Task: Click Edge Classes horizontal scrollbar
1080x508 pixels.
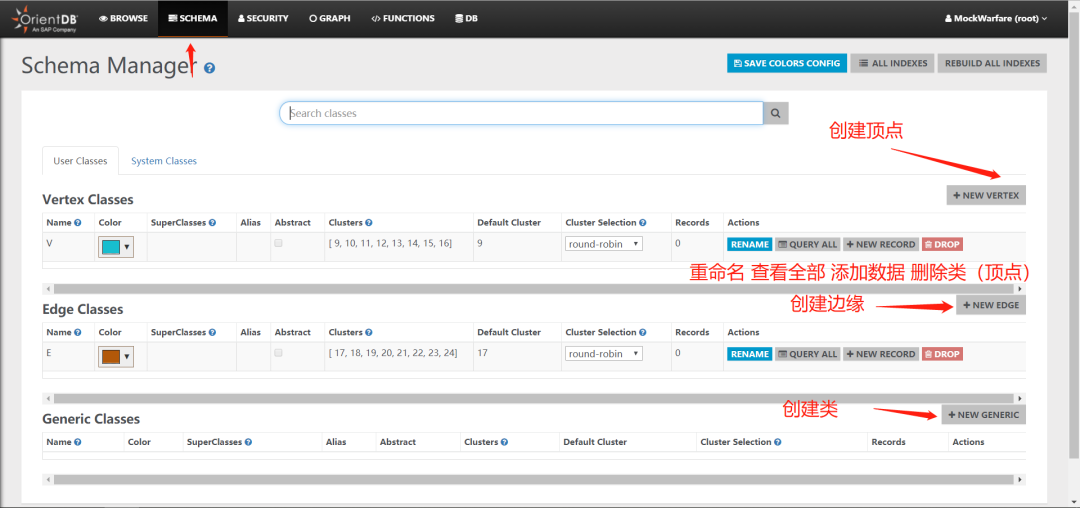Action: click(x=534, y=399)
